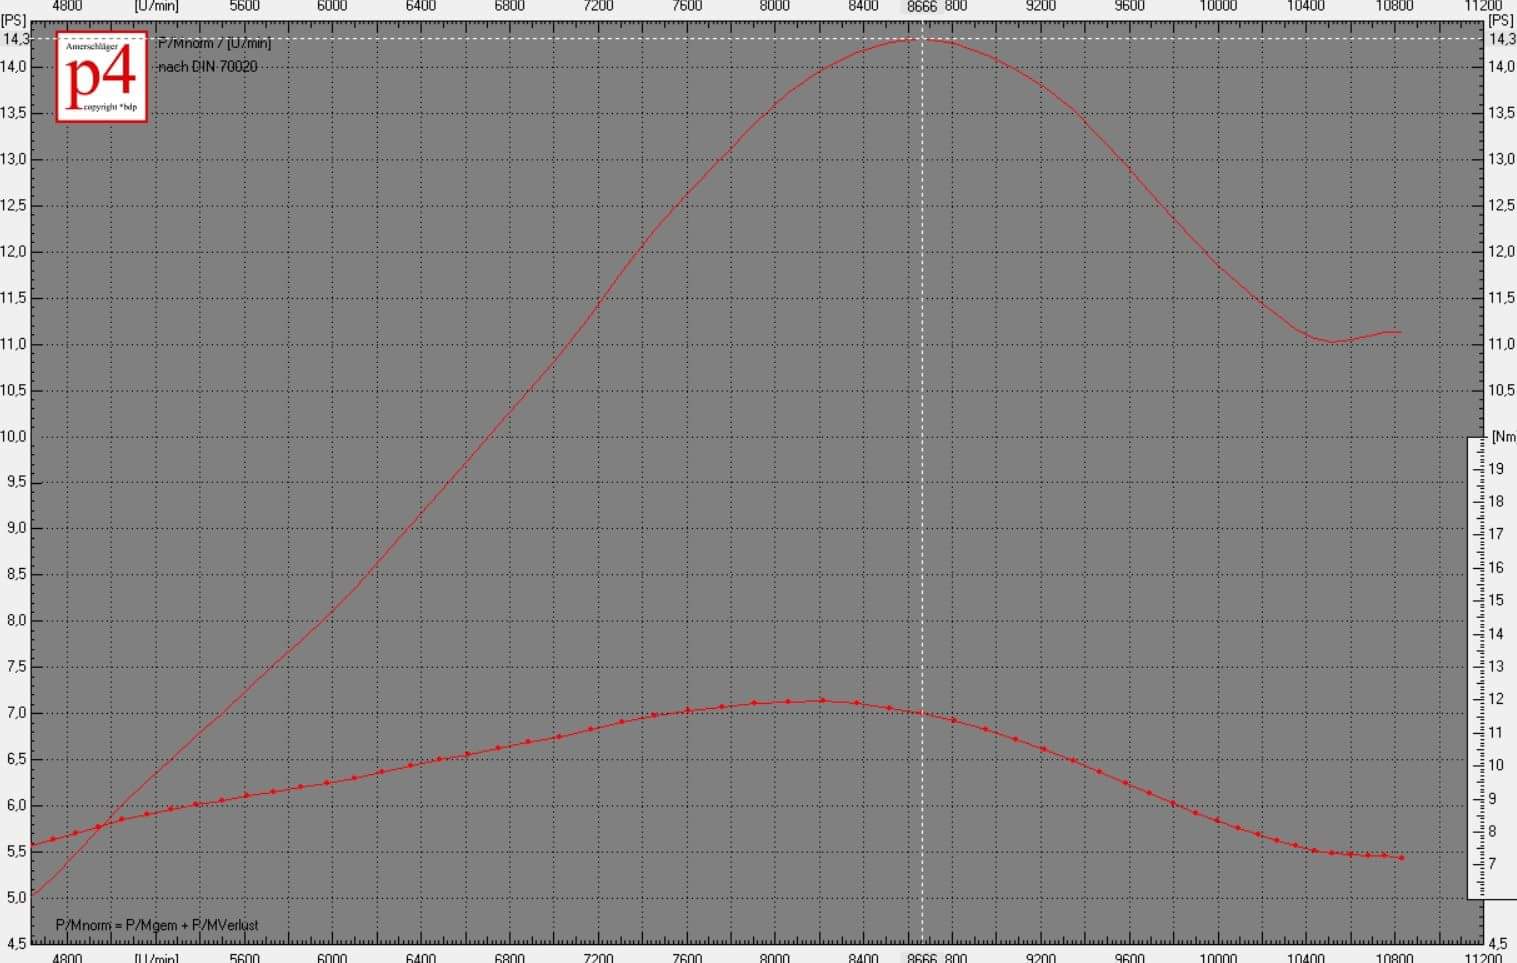This screenshot has width=1517, height=963.
Task: Click the 19 mark on the Nm scale
Action: (x=1496, y=468)
